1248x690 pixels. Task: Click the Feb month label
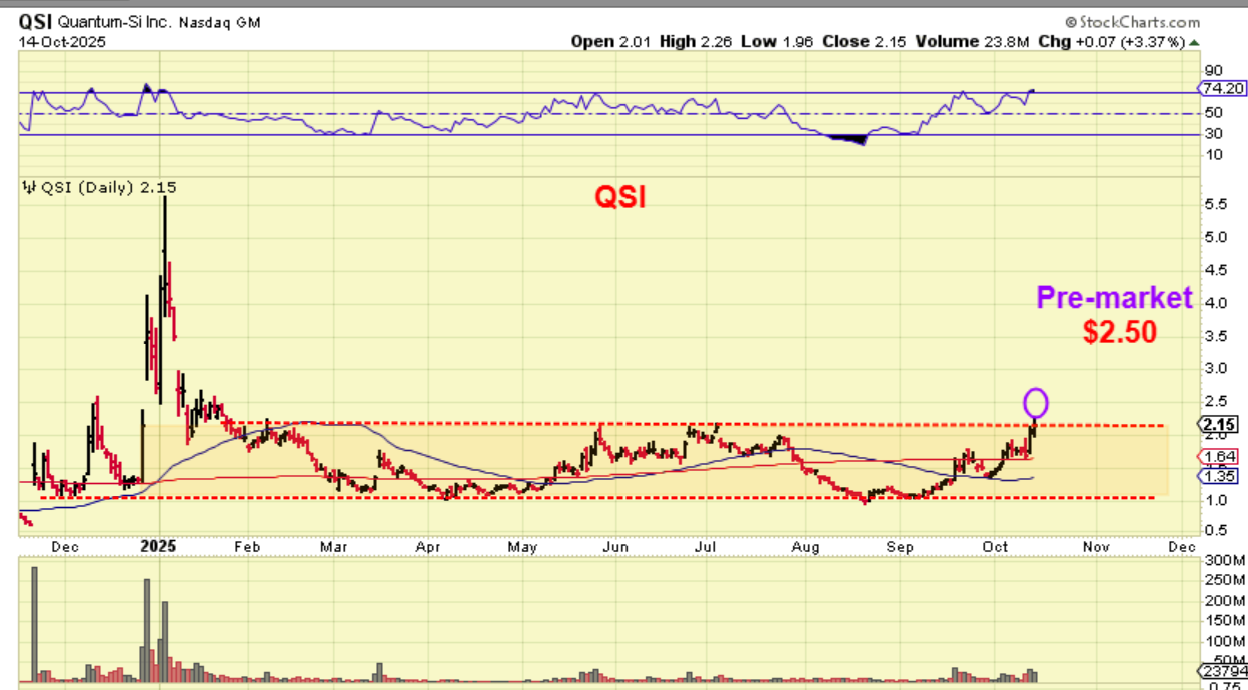coord(247,548)
